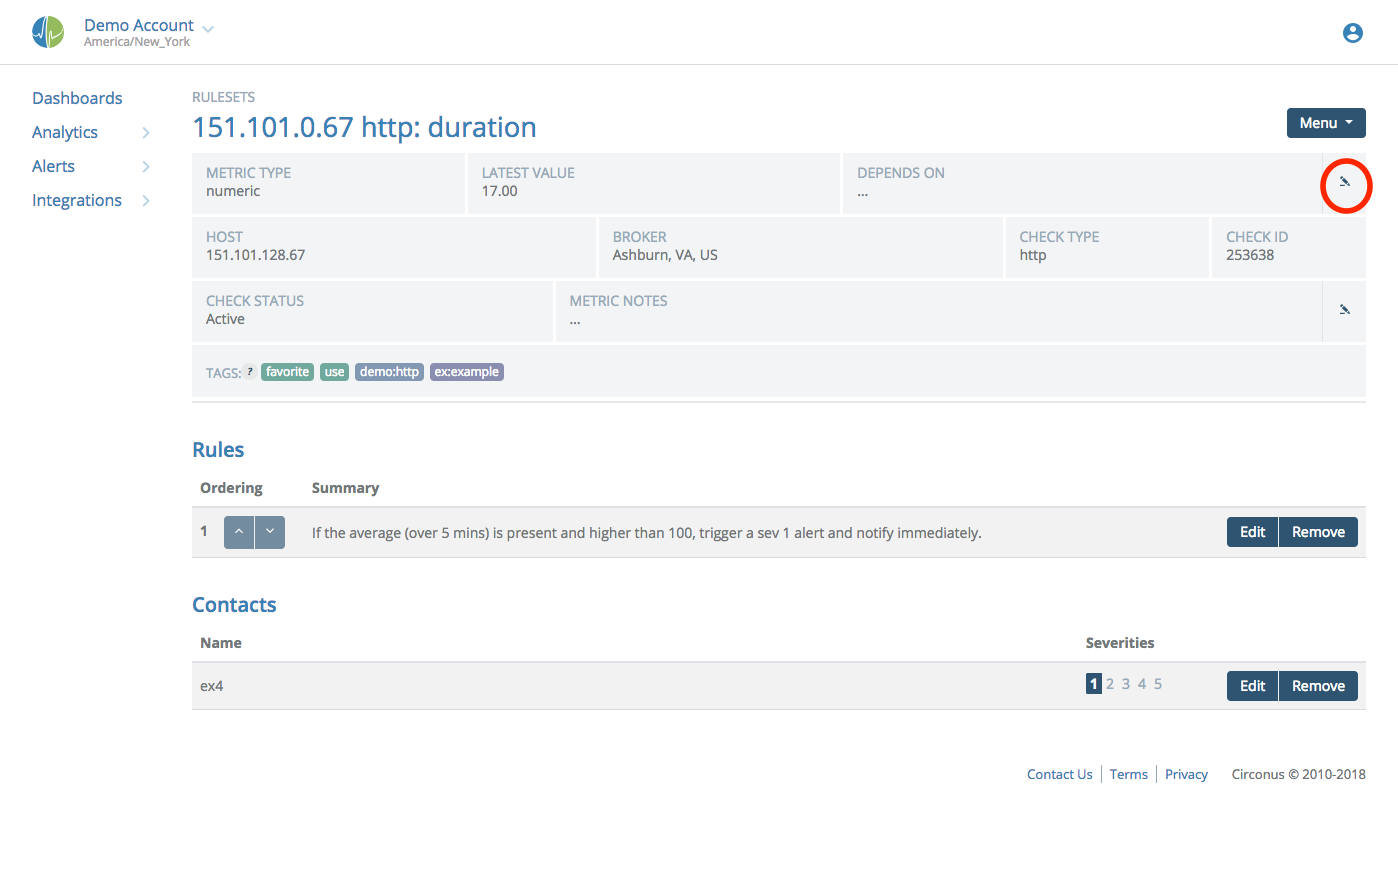Viewport: 1398px width, 887px height.
Task: Enable severity 3 for contact ex4
Action: point(1125,683)
